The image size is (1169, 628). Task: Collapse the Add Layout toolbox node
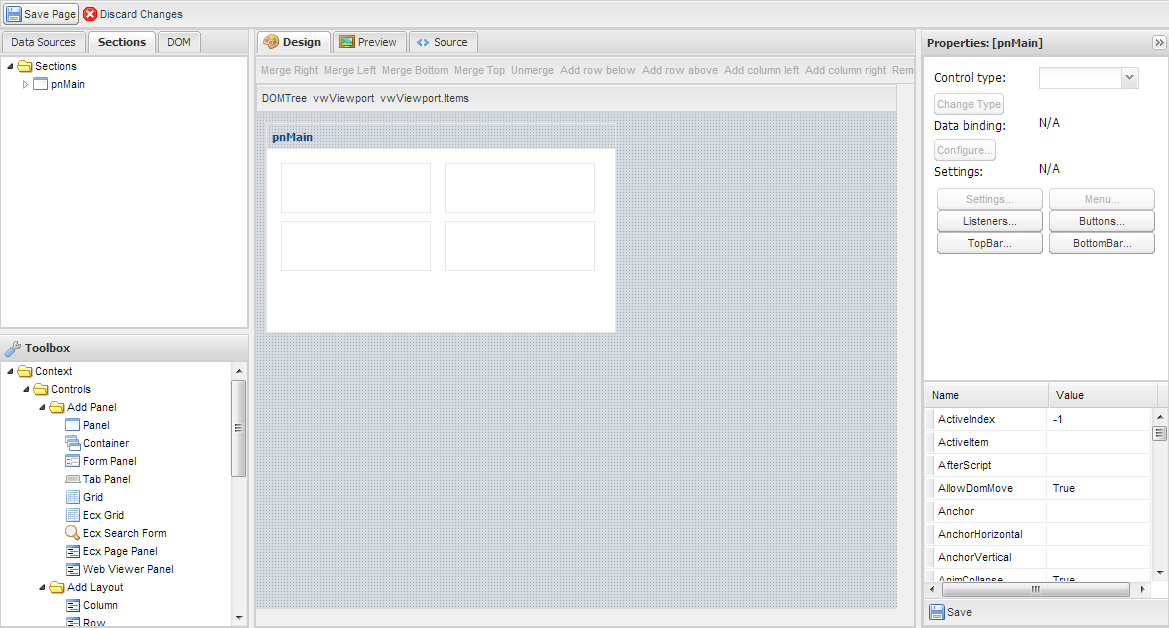coord(42,587)
